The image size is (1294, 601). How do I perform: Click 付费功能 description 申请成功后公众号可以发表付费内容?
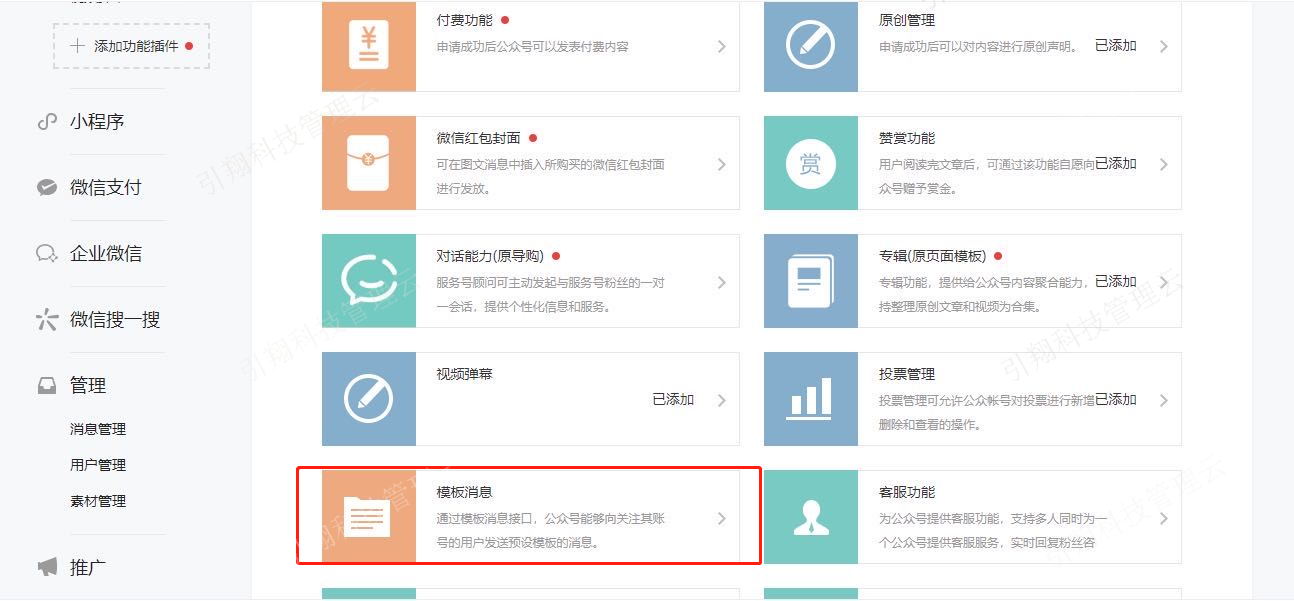pos(532,47)
